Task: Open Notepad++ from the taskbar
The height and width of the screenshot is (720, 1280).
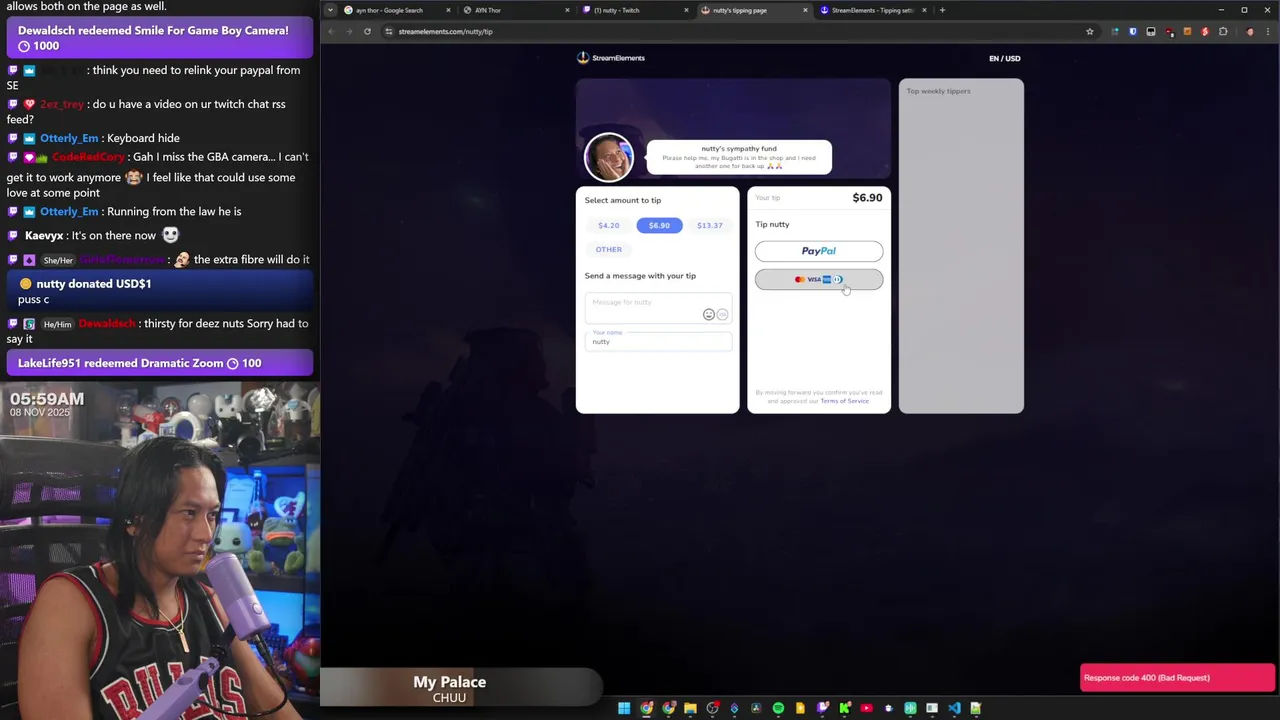Action: point(976,708)
